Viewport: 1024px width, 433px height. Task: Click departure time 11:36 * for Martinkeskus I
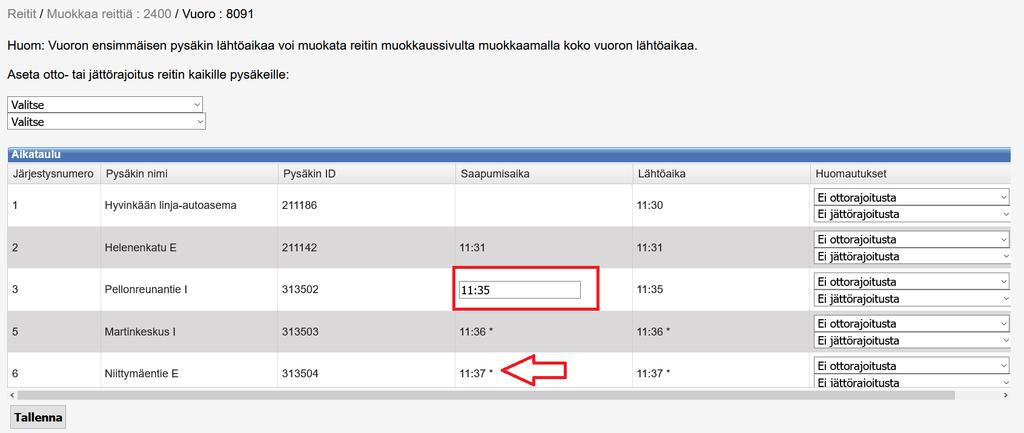tap(654, 332)
